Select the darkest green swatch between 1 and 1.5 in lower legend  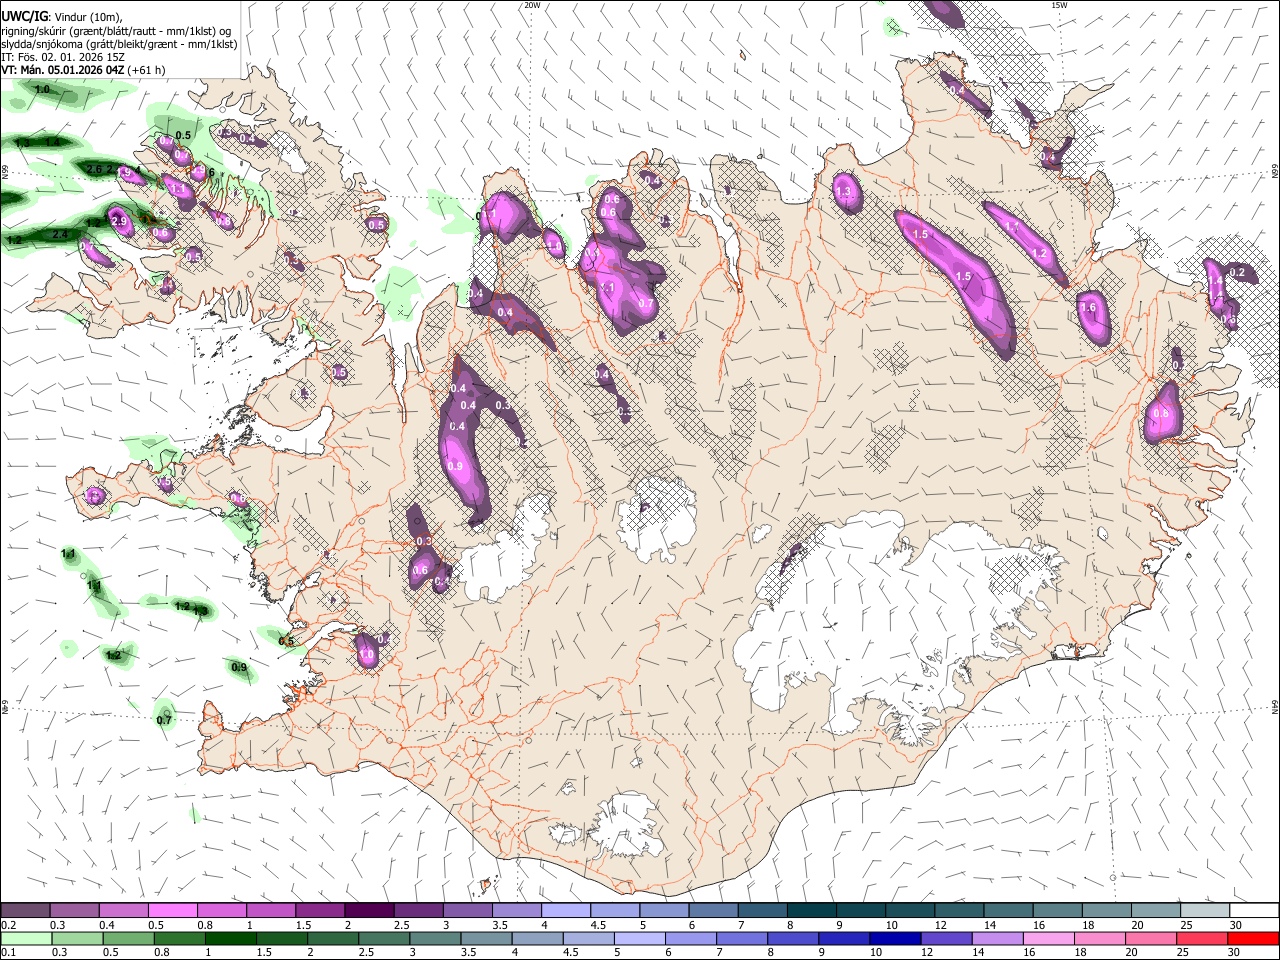(x=231, y=938)
